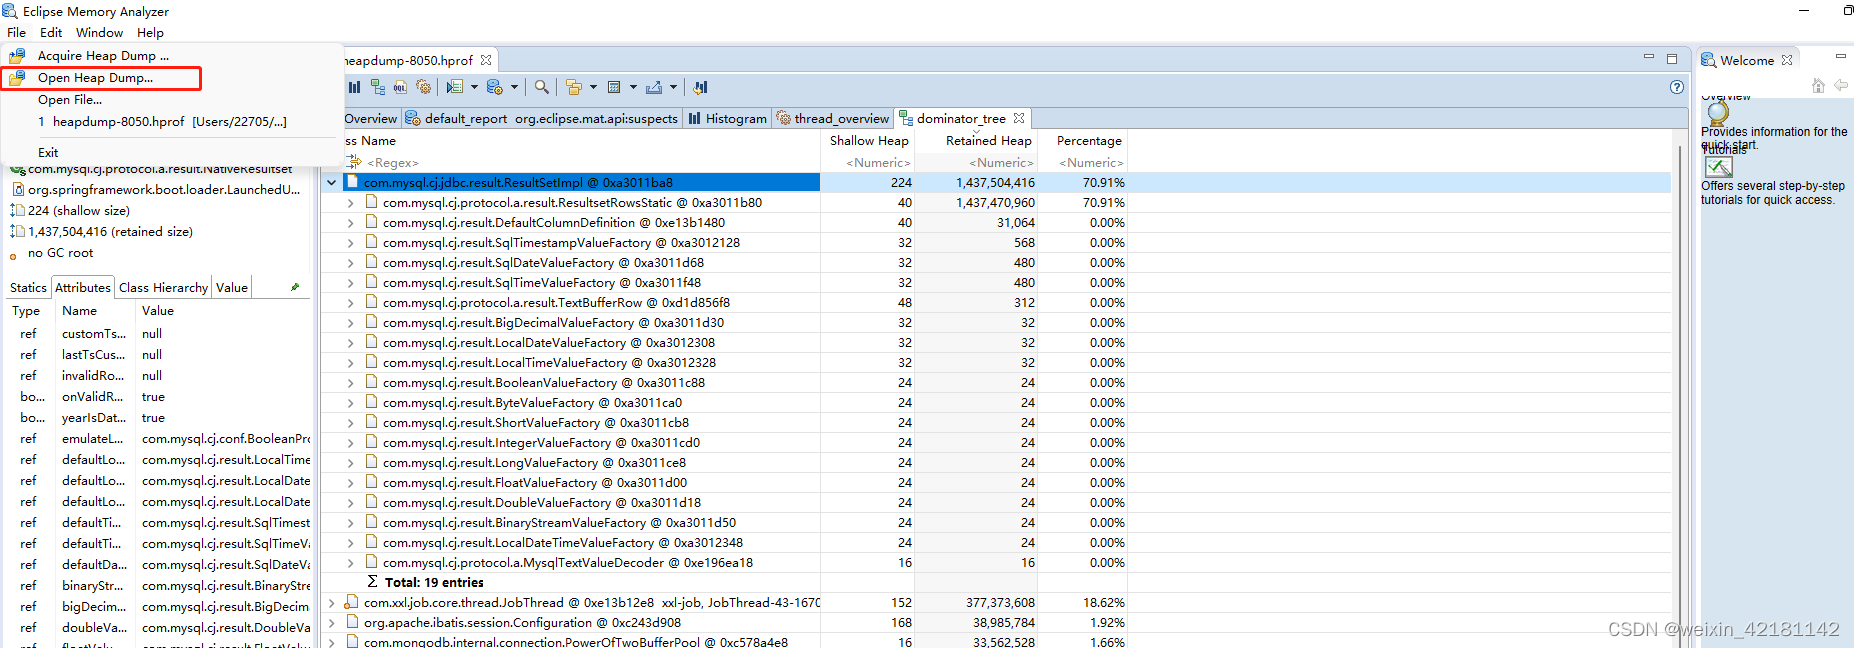Open the export toolbar dropdown arrow
Image resolution: width=1854 pixels, height=648 pixels.
673,87
